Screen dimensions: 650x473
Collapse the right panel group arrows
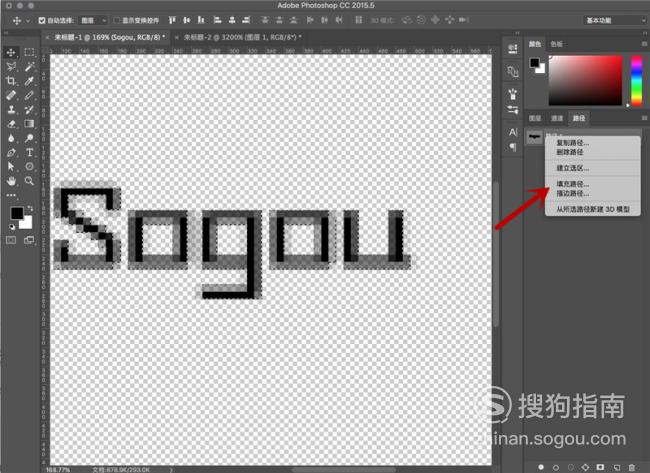tap(645, 33)
